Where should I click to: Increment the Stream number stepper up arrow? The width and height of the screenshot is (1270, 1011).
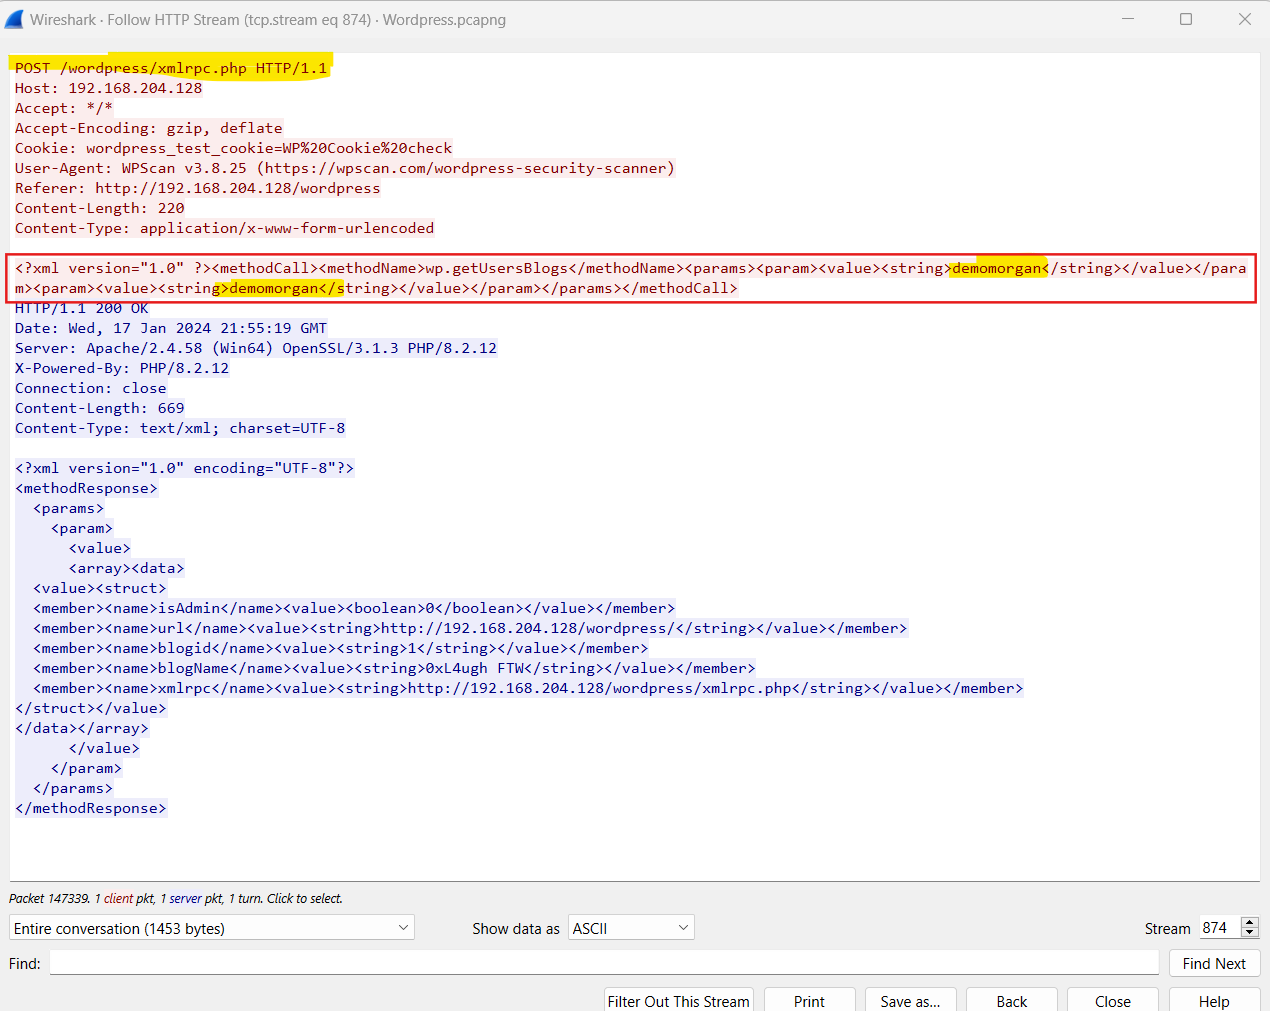(x=1250, y=922)
